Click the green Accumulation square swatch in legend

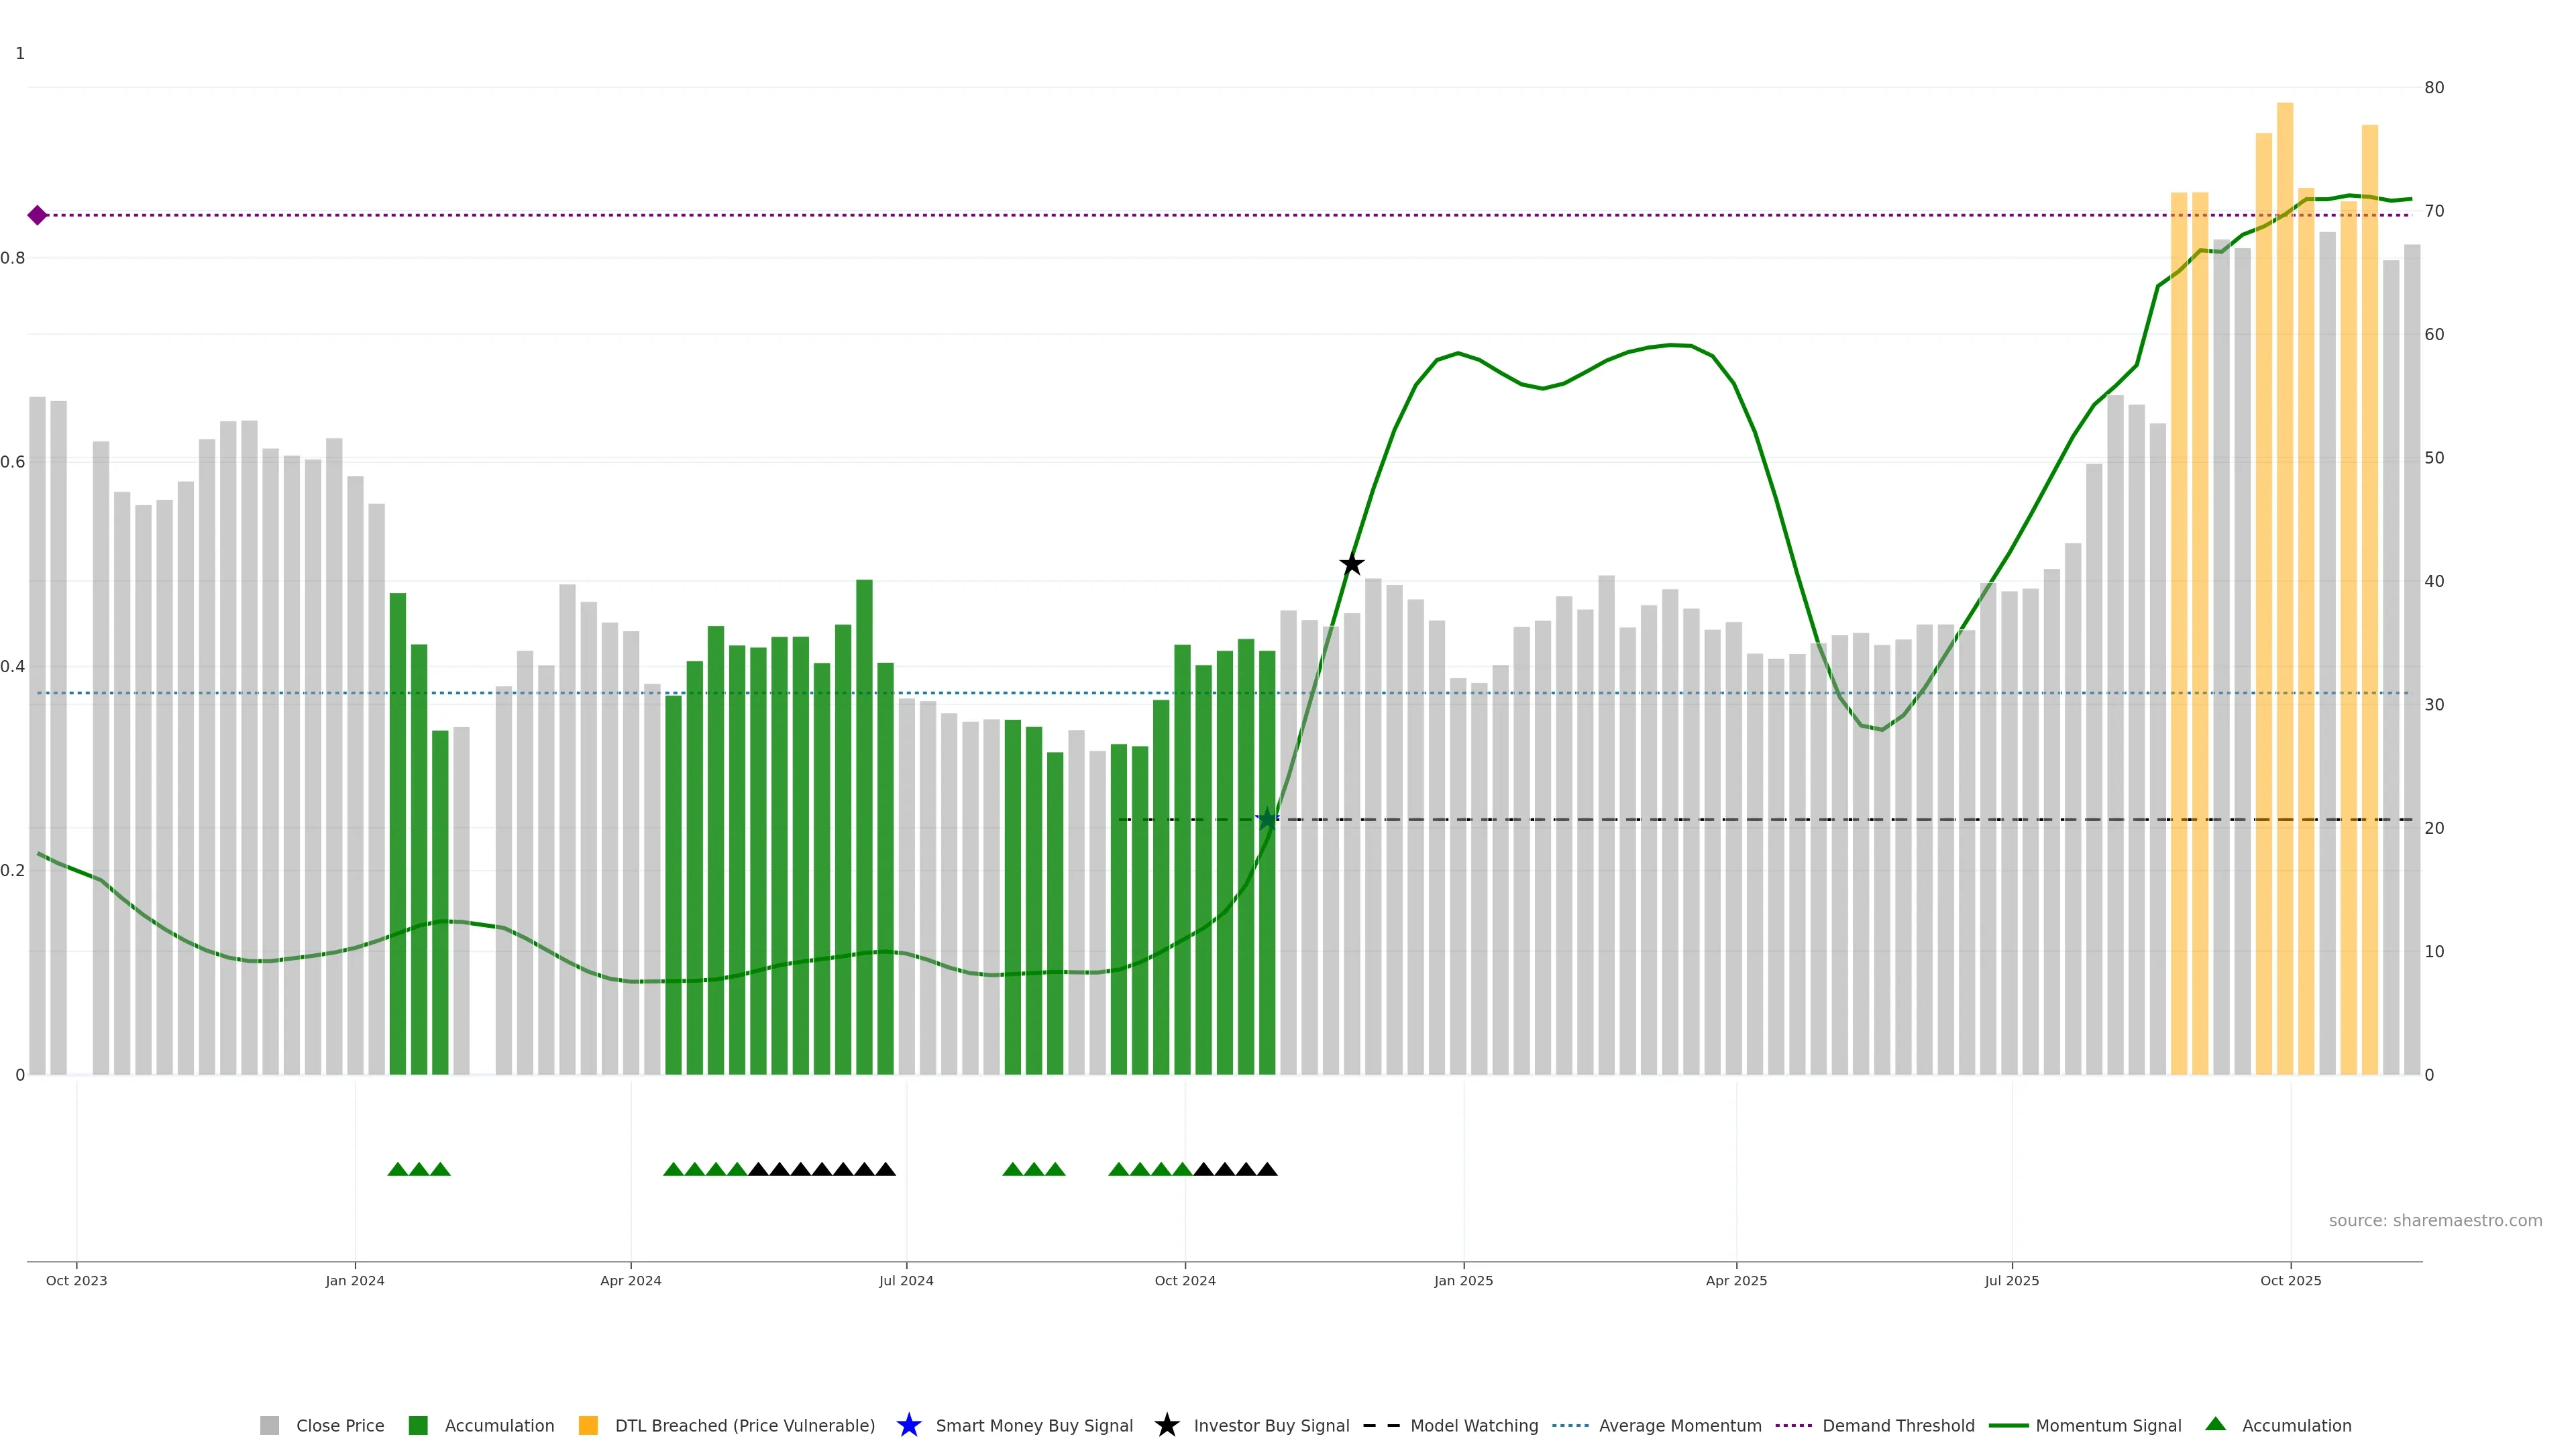[x=418, y=1425]
